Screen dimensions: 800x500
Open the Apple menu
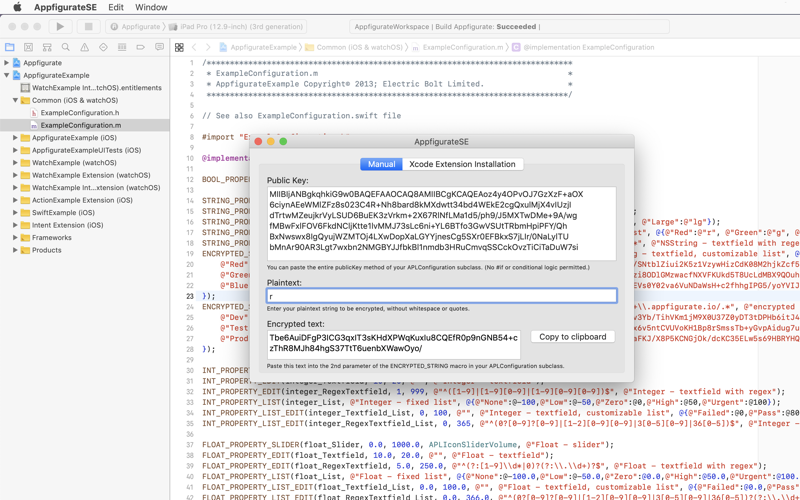(x=17, y=7)
